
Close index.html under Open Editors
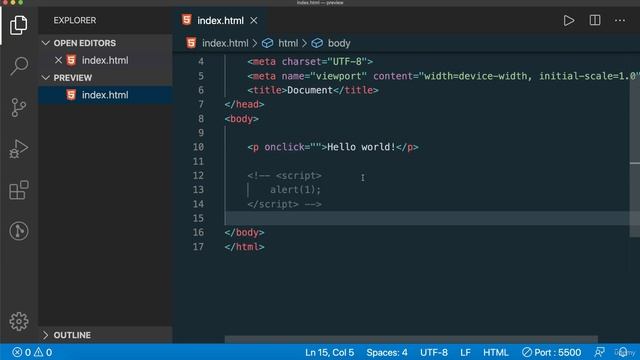pos(58,60)
